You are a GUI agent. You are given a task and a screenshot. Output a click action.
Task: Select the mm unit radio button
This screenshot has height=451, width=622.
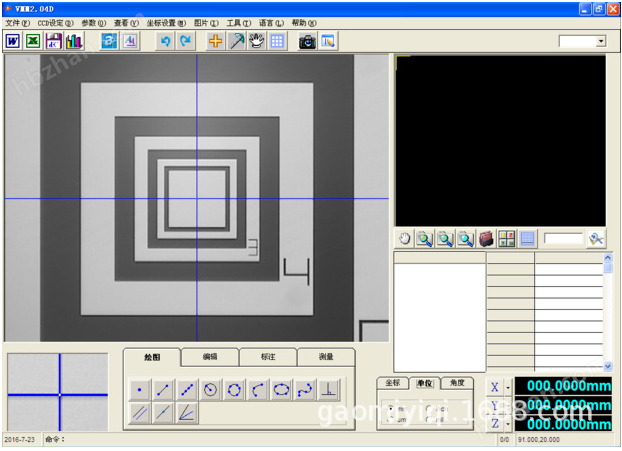click(391, 407)
